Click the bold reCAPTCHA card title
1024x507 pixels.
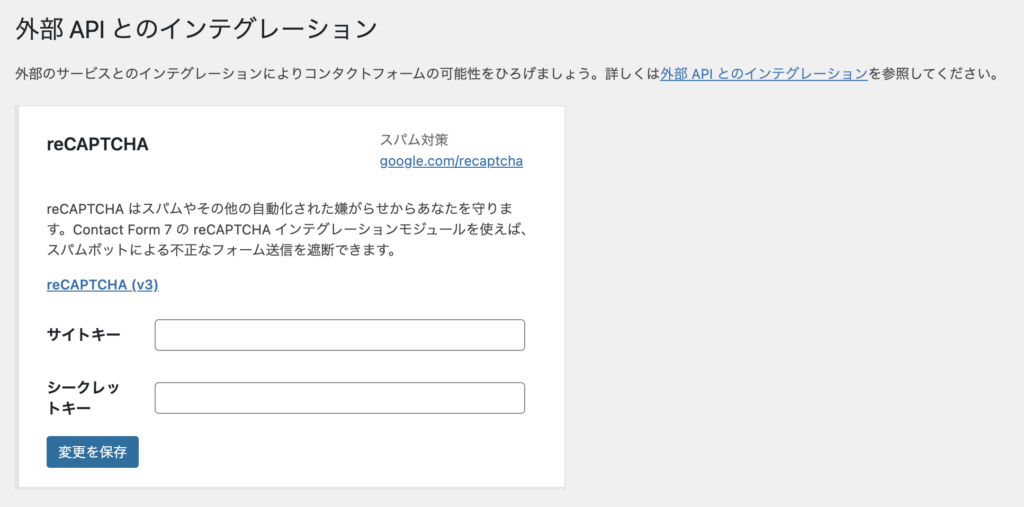(97, 144)
